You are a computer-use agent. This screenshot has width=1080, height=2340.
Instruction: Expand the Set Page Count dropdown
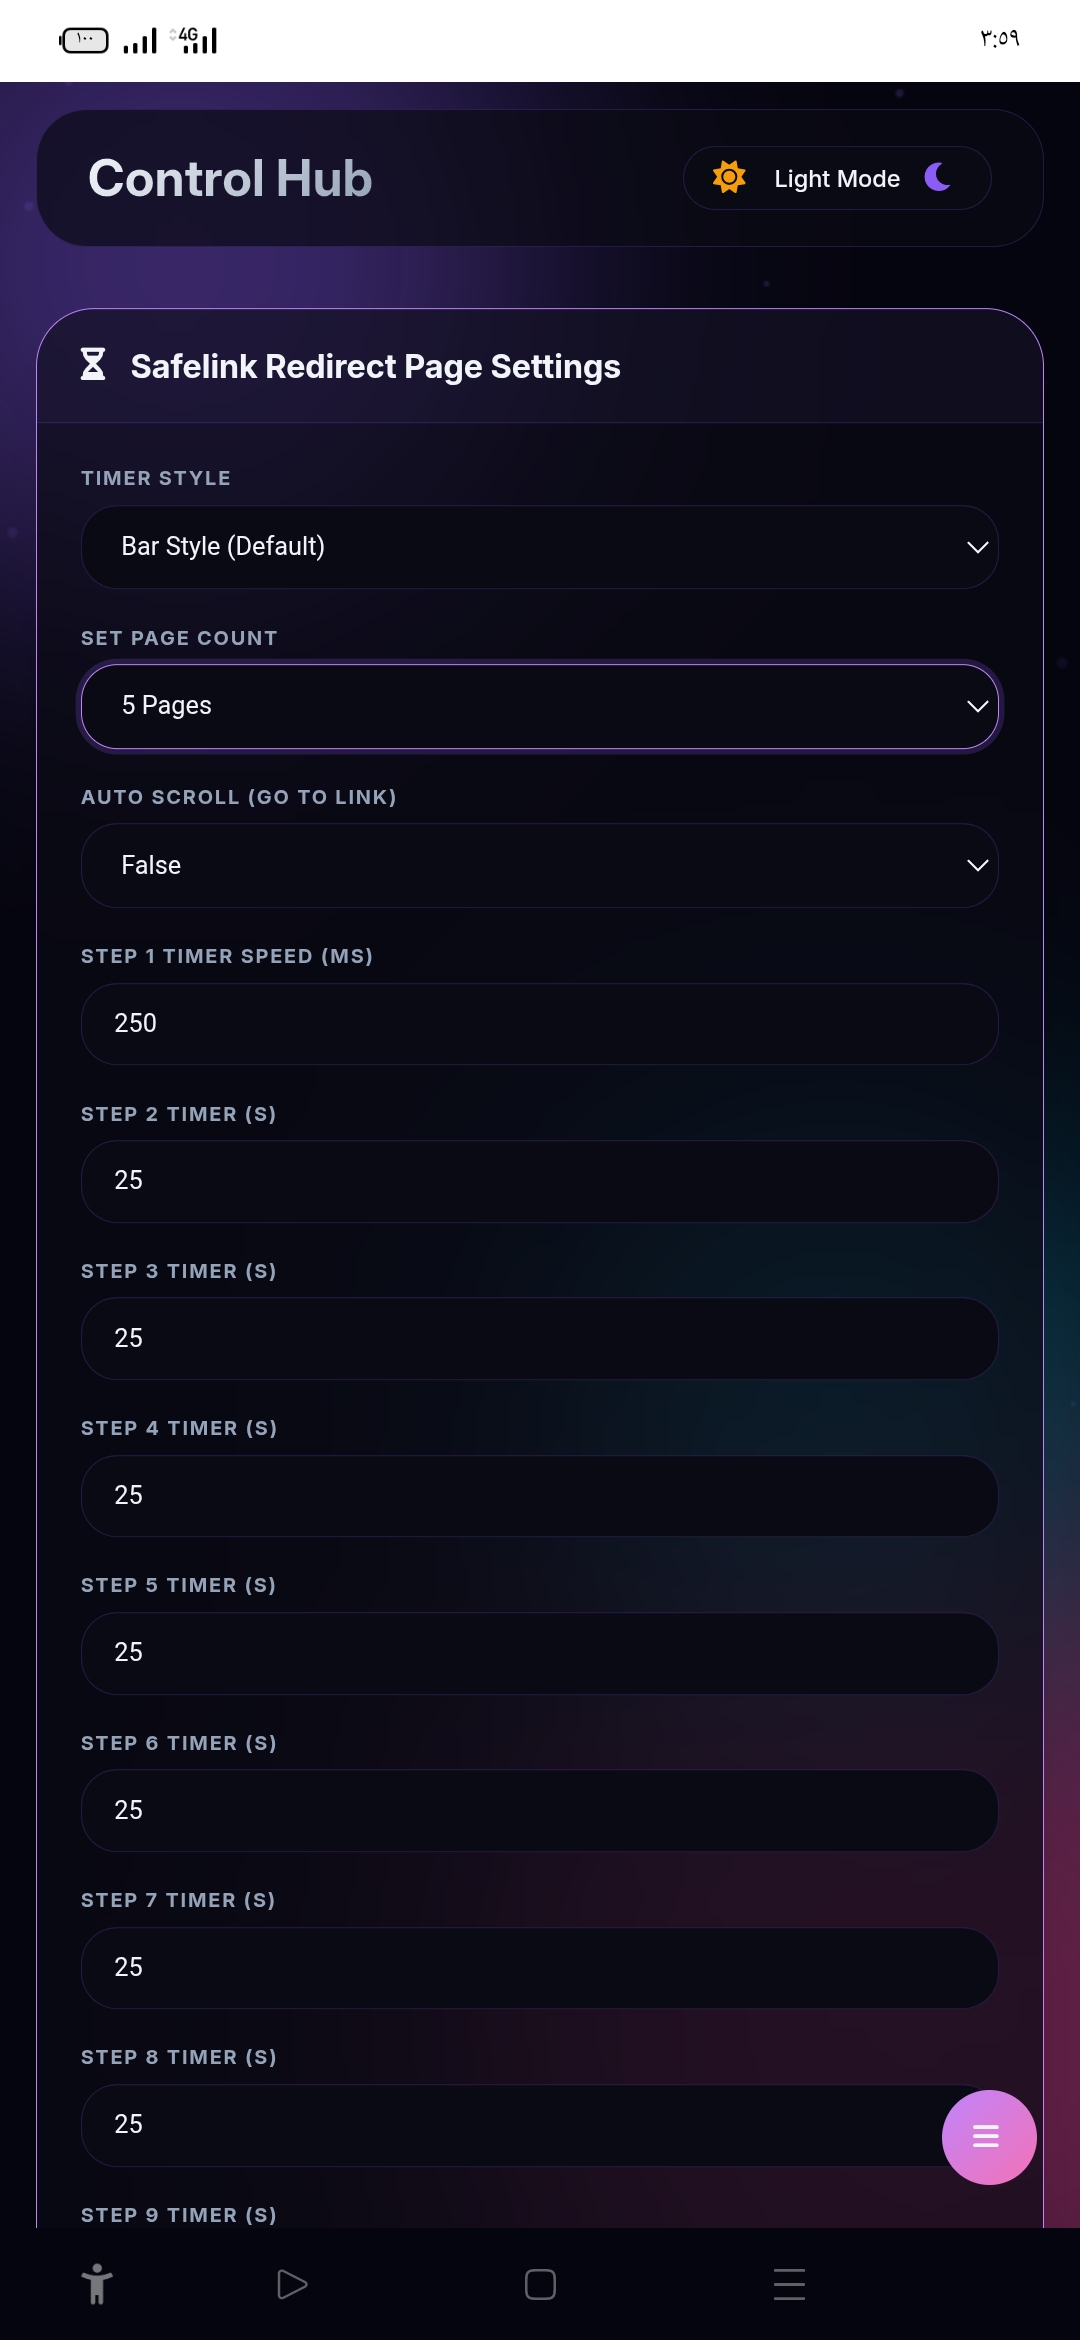540,706
